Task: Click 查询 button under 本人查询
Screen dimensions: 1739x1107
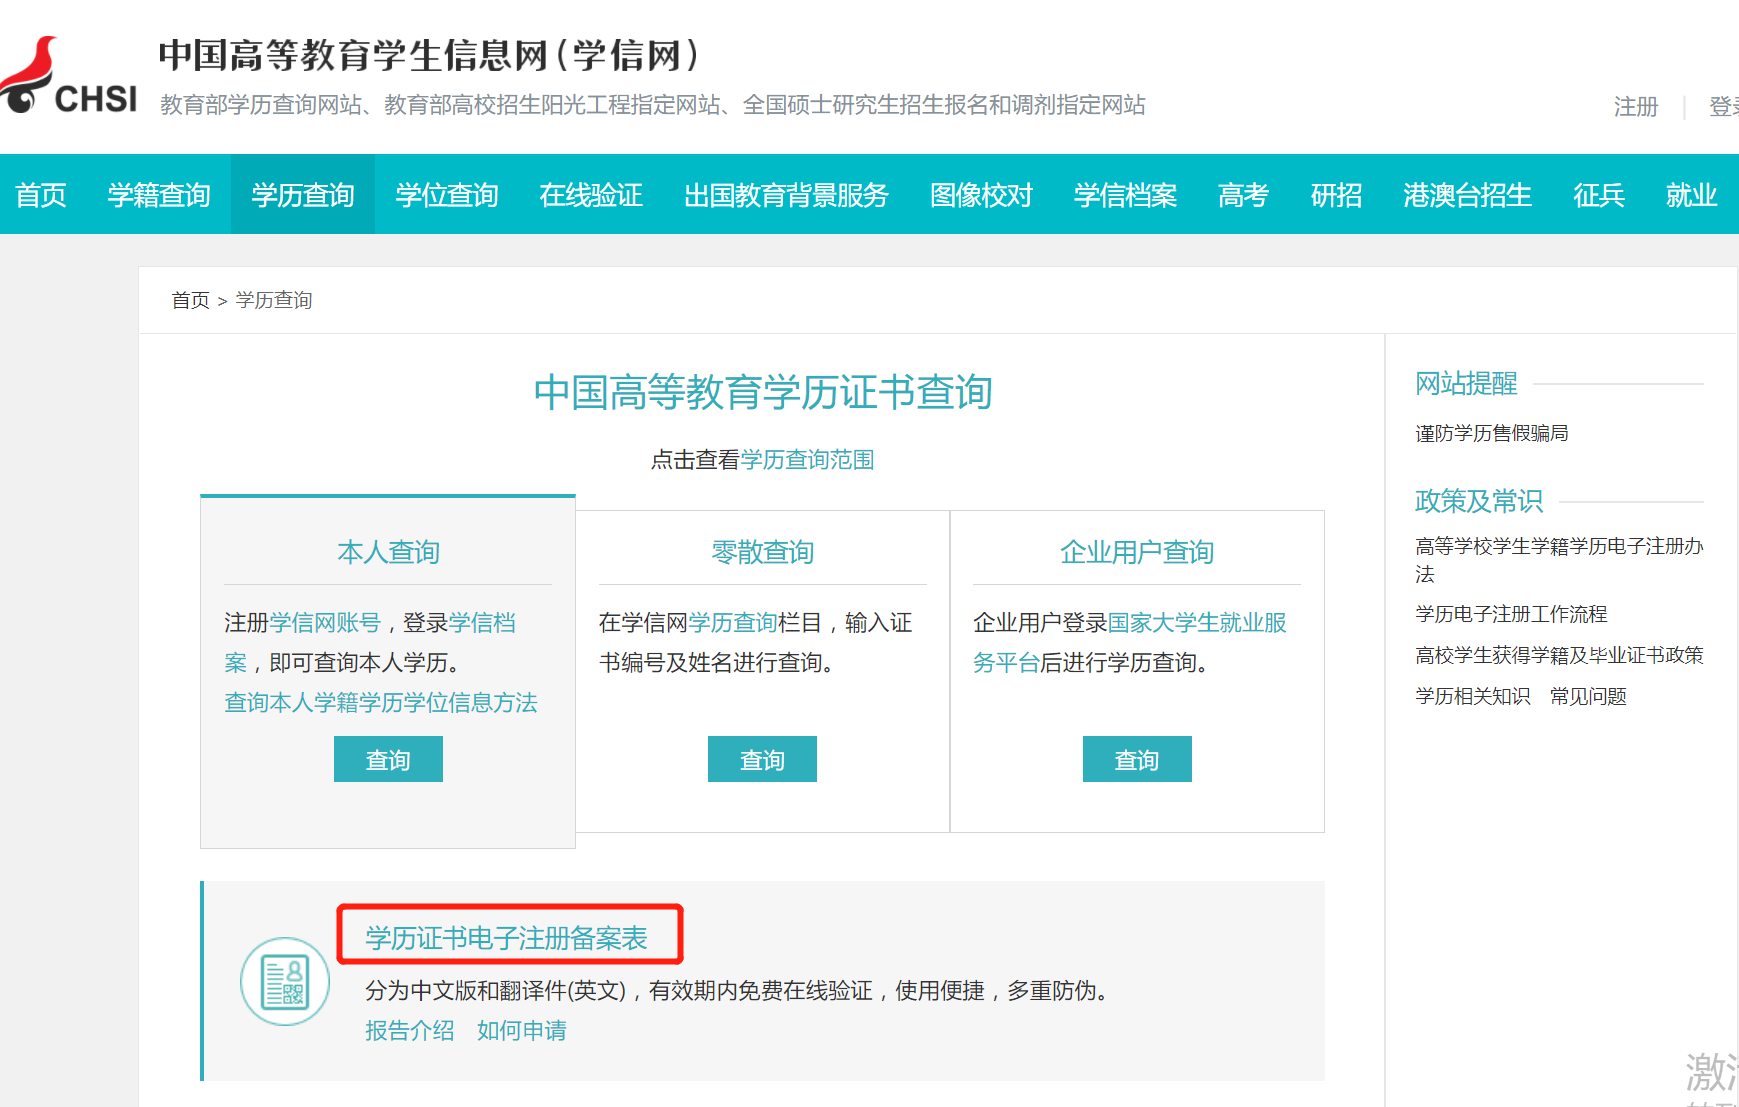Action: [388, 759]
